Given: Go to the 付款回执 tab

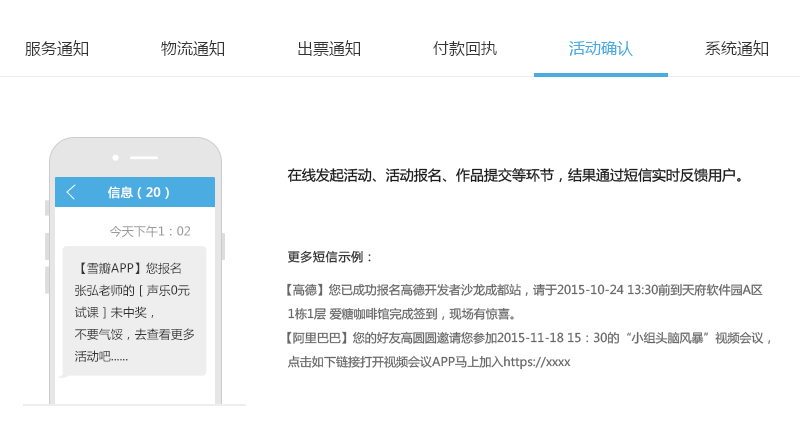Looking at the screenshot, I should pyautogui.click(x=465, y=48).
